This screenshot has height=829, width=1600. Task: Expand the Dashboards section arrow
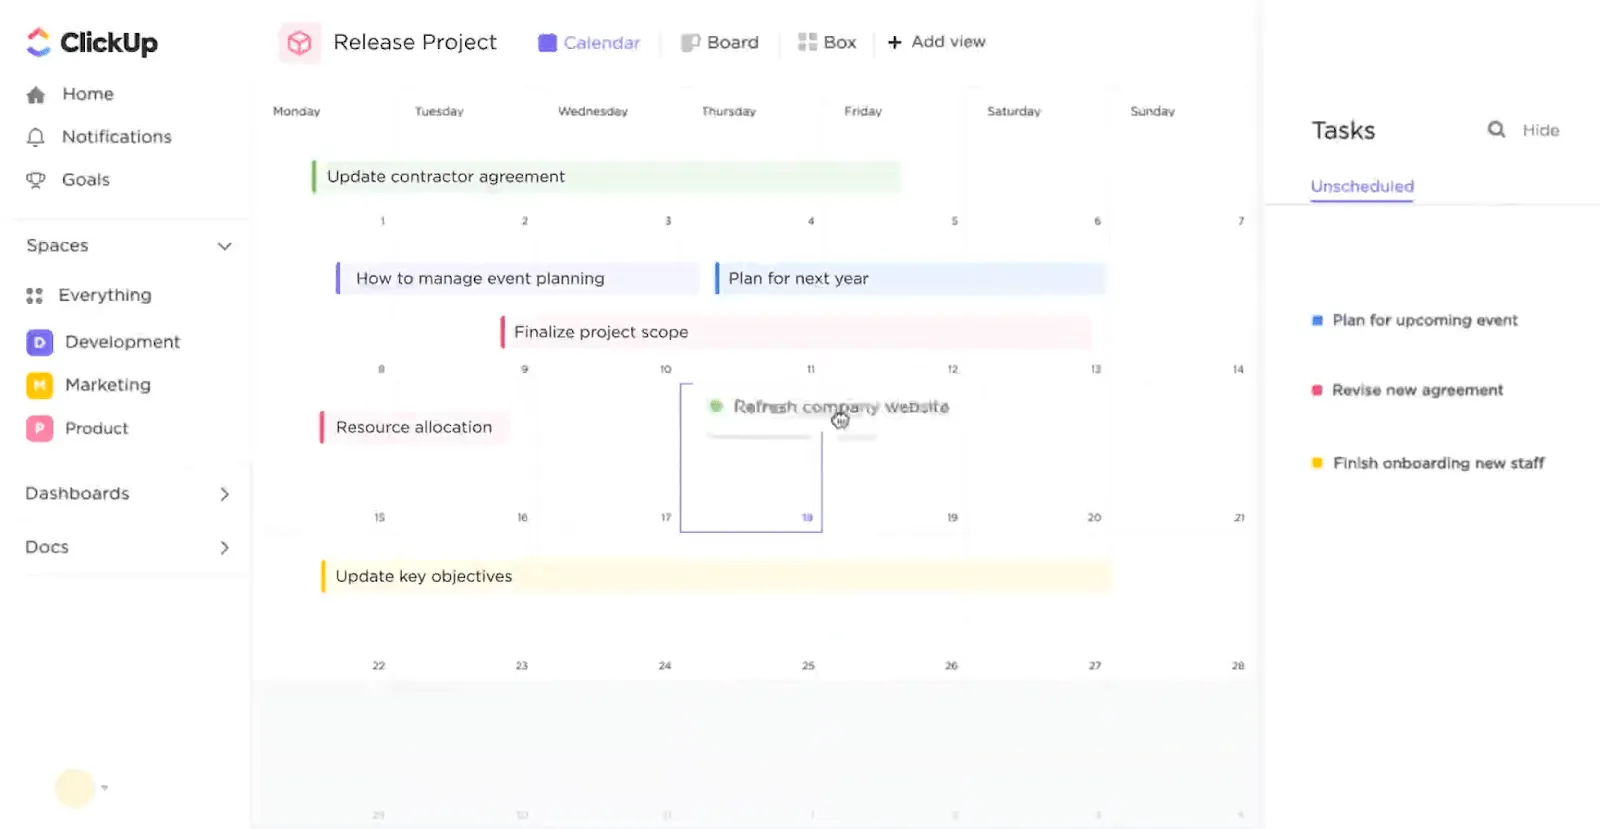(x=225, y=494)
